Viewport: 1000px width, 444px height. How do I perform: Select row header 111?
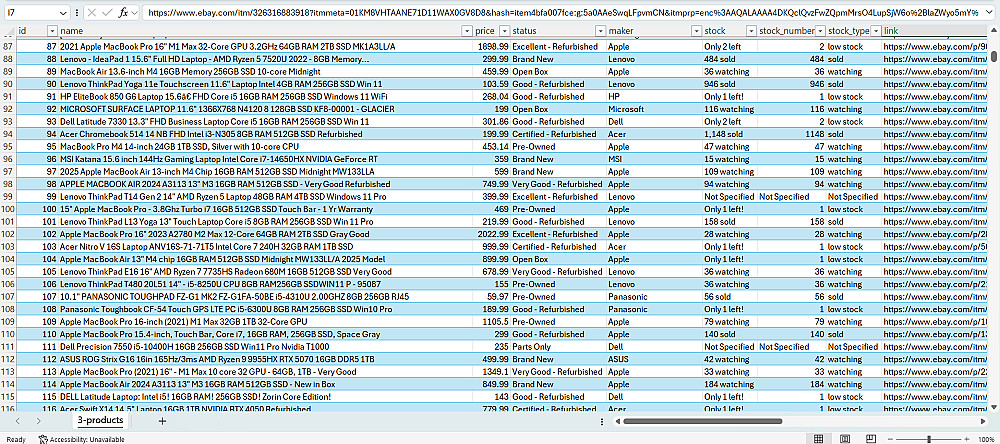click(8, 346)
